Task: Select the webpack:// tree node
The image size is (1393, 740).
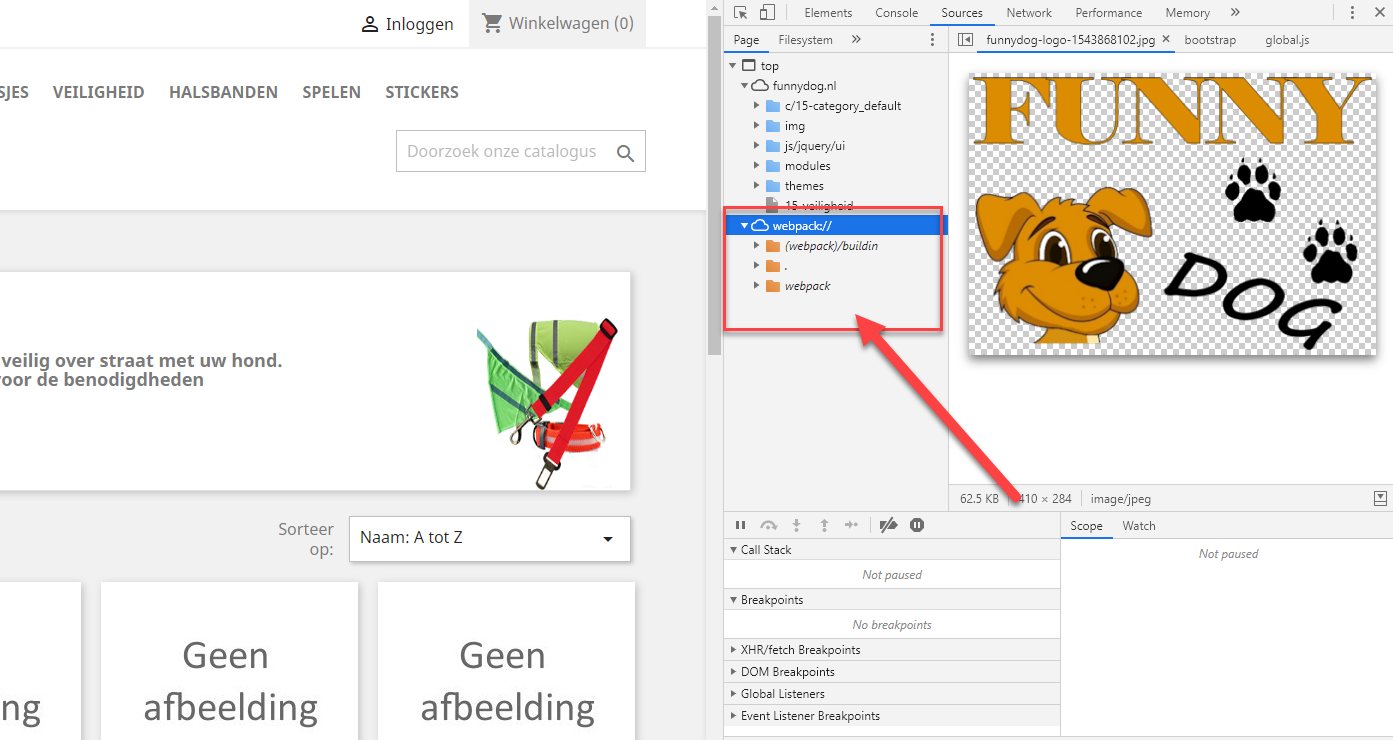Action: (837, 226)
